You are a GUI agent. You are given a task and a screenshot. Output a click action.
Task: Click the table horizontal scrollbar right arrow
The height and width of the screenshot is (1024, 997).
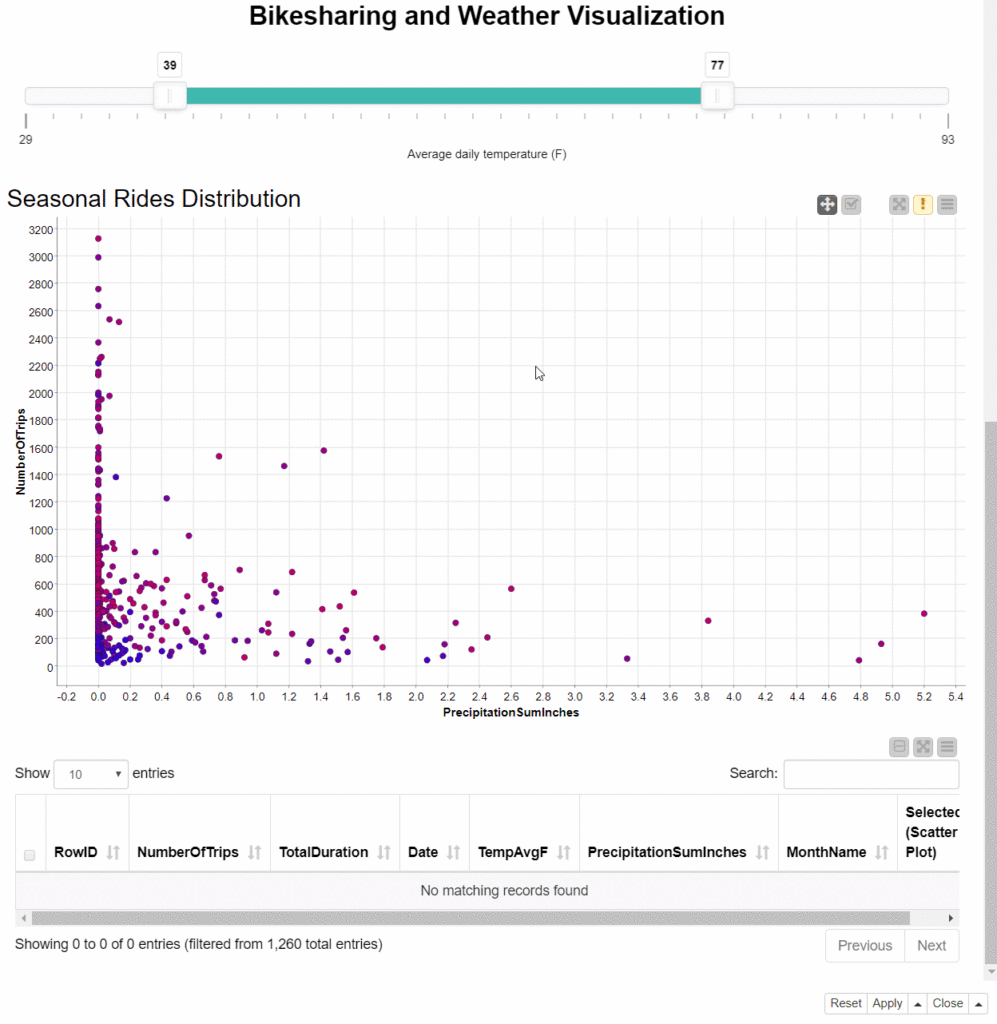(x=951, y=918)
